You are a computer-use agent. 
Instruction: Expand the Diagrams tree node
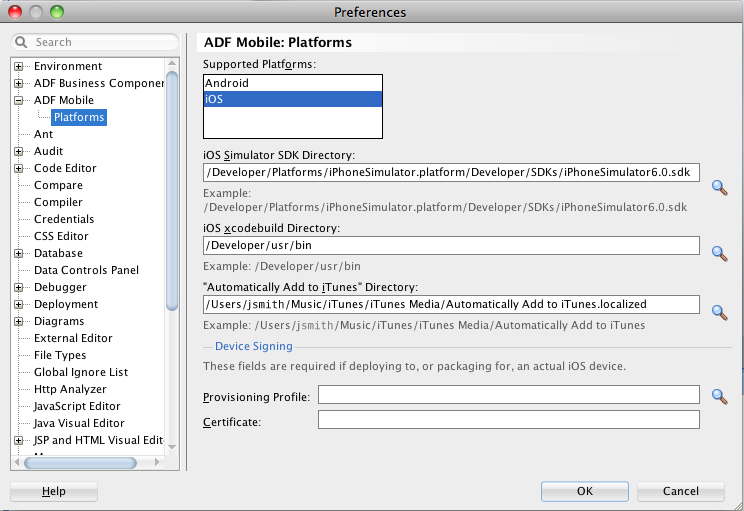tap(19, 321)
